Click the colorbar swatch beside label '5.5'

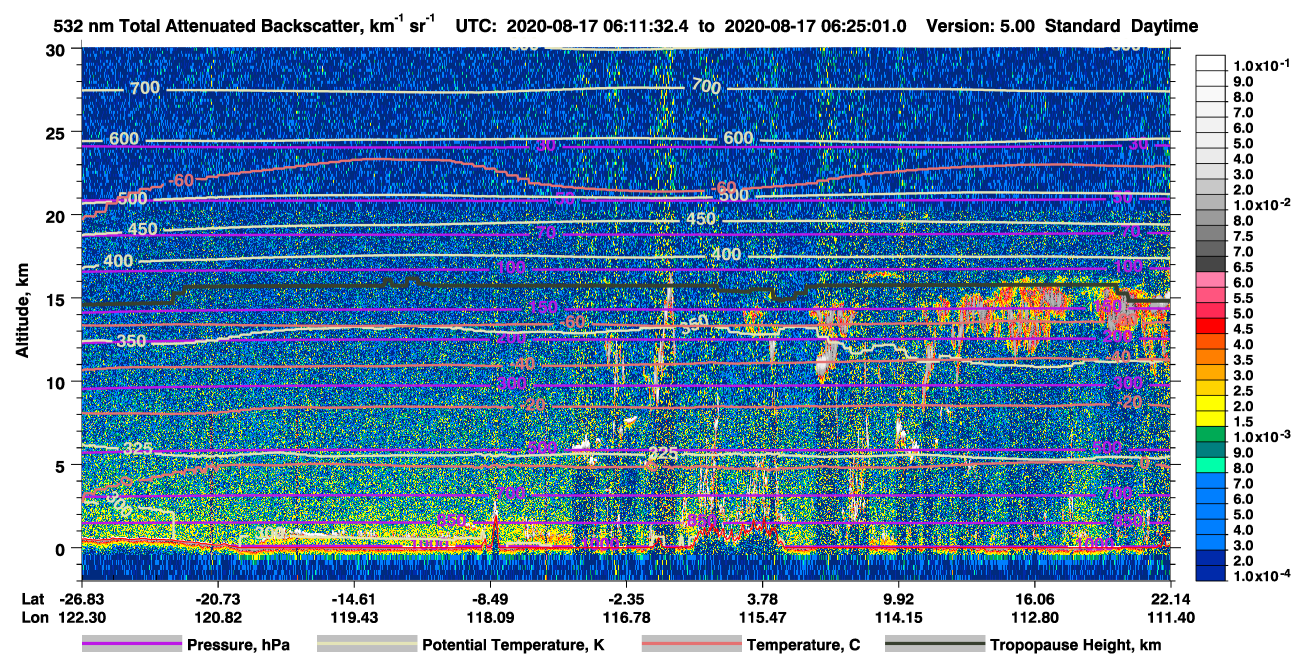click(x=1211, y=293)
